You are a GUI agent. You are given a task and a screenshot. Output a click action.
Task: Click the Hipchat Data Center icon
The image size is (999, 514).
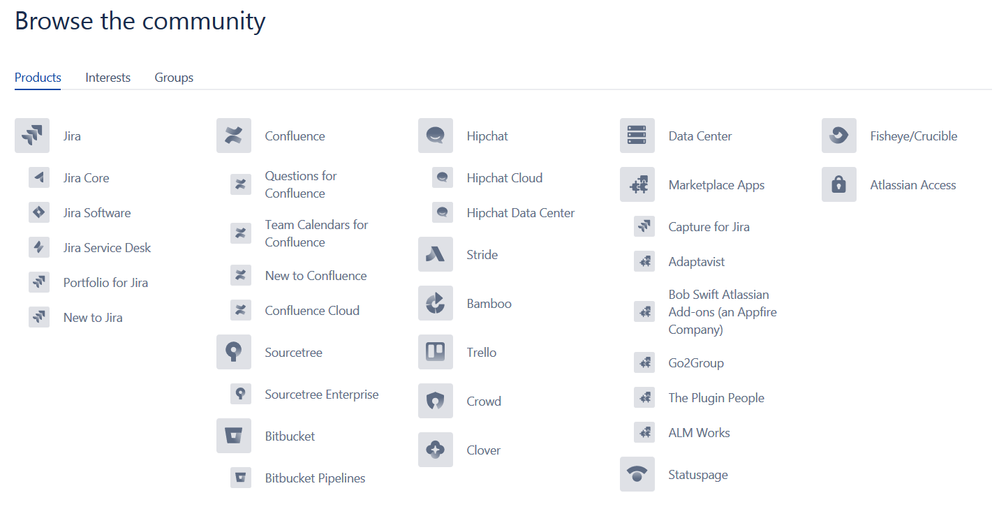click(x=443, y=213)
